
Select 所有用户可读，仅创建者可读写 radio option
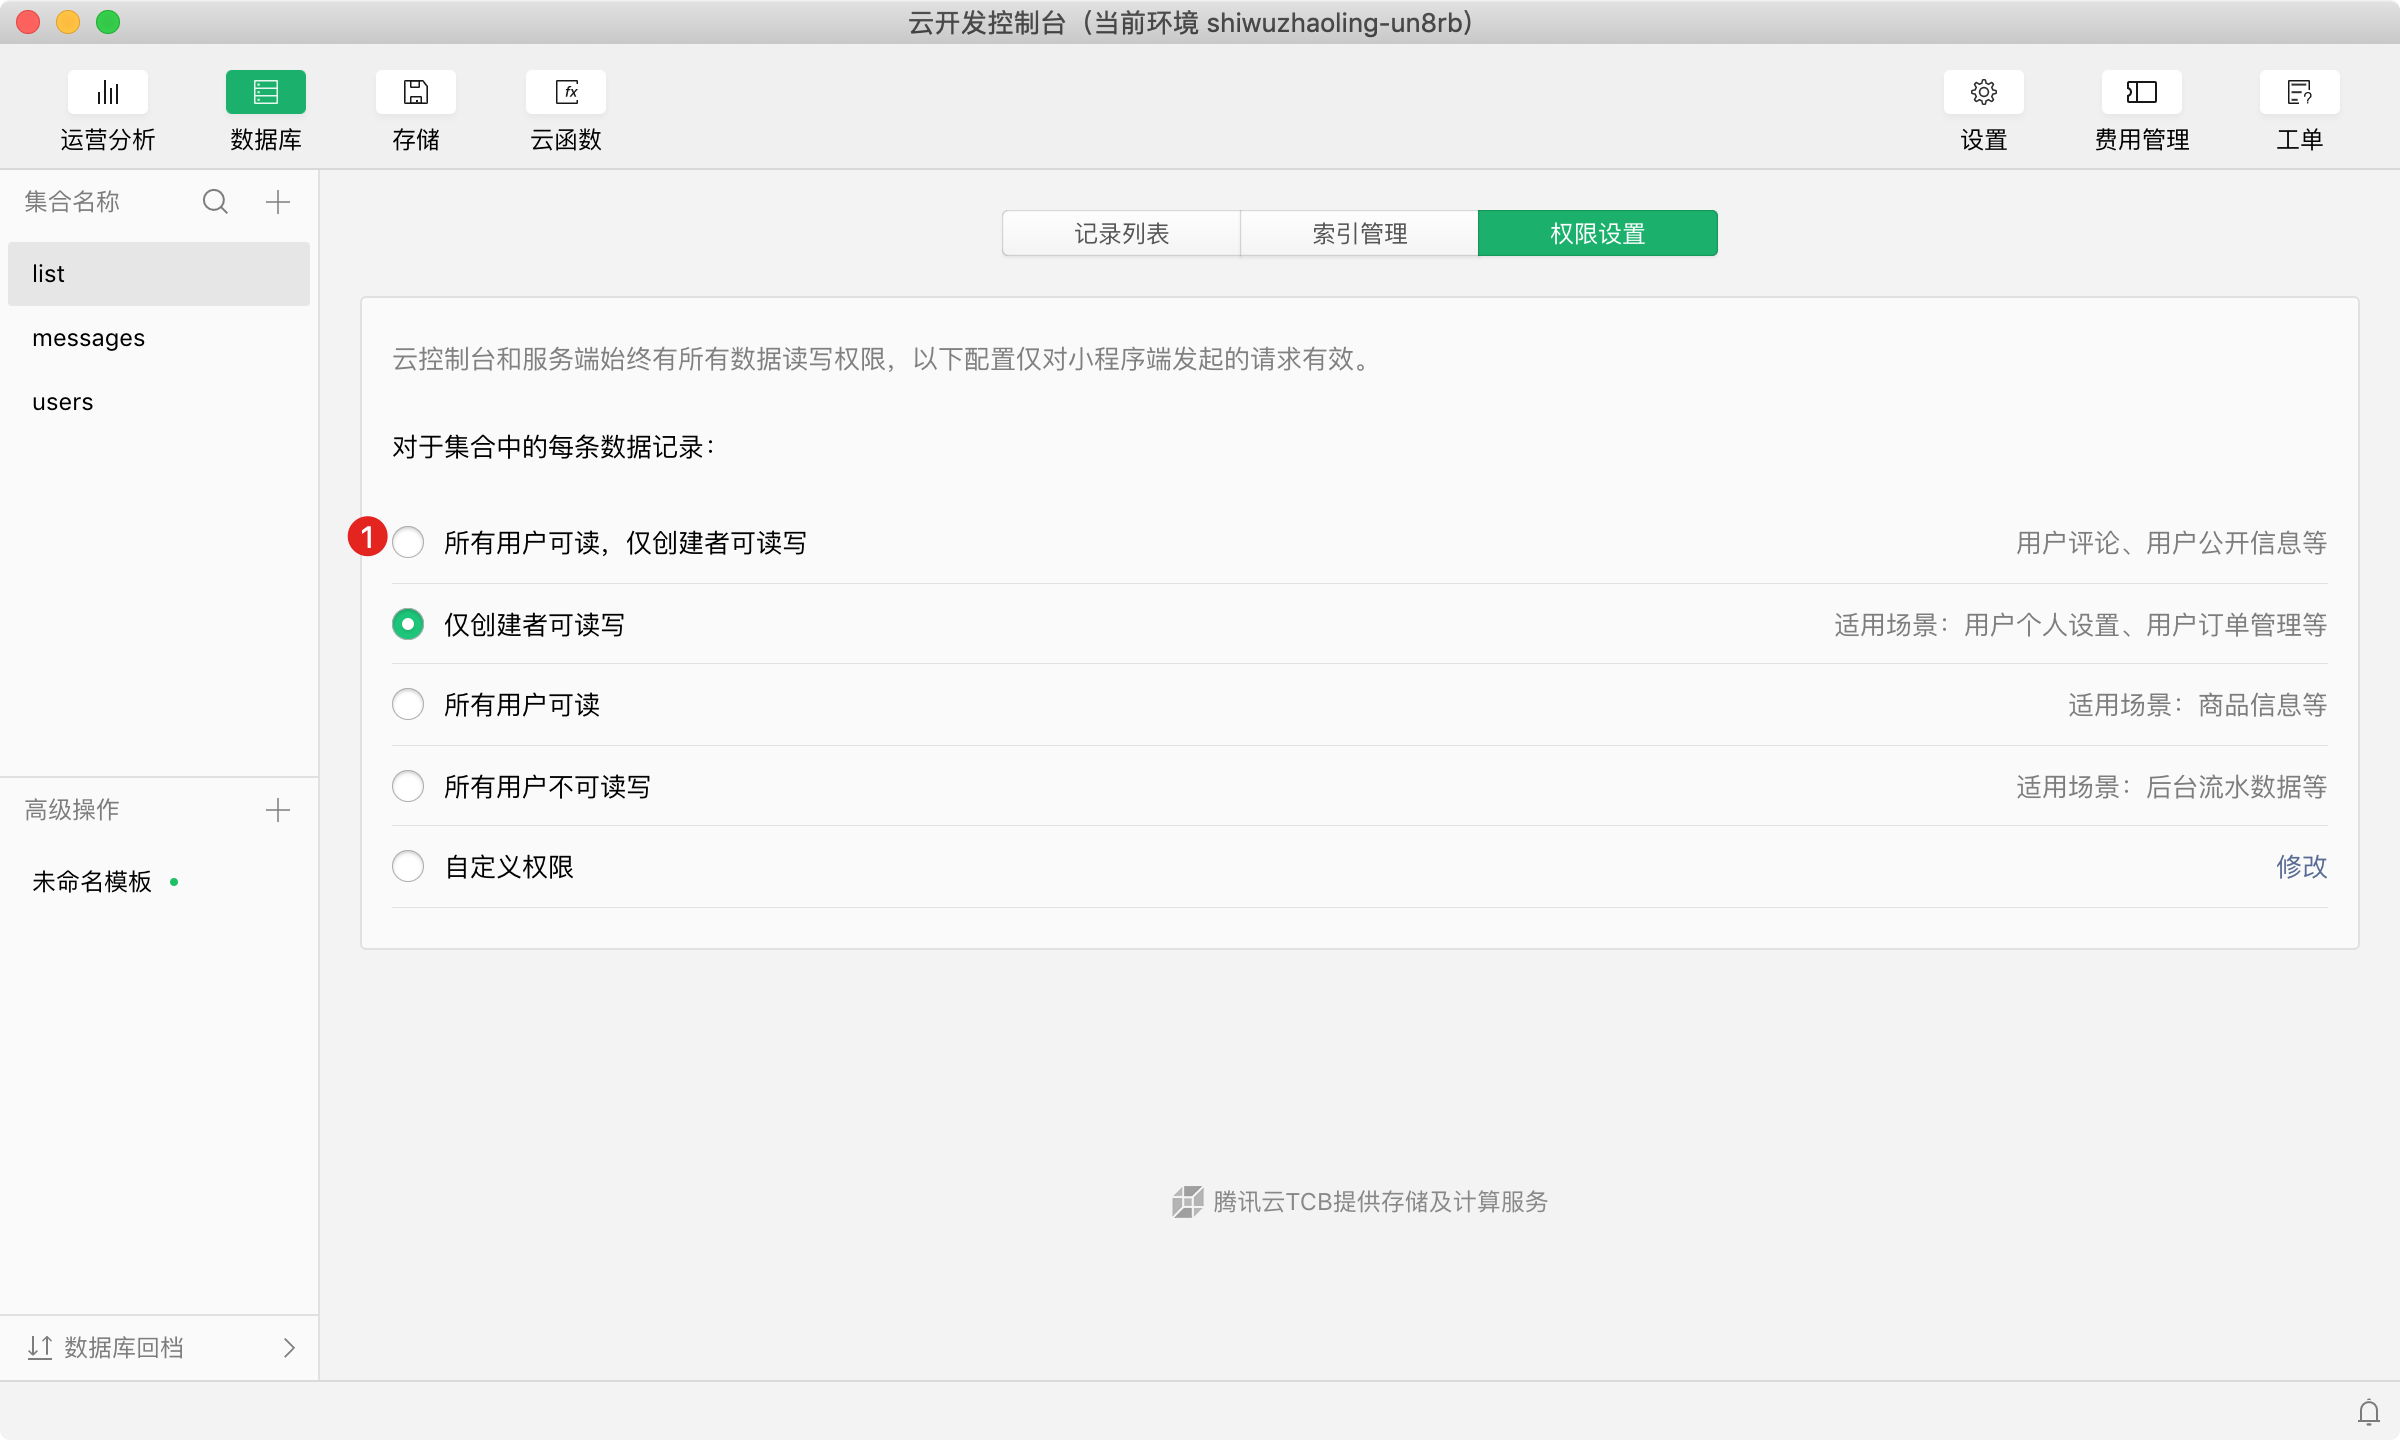408,543
